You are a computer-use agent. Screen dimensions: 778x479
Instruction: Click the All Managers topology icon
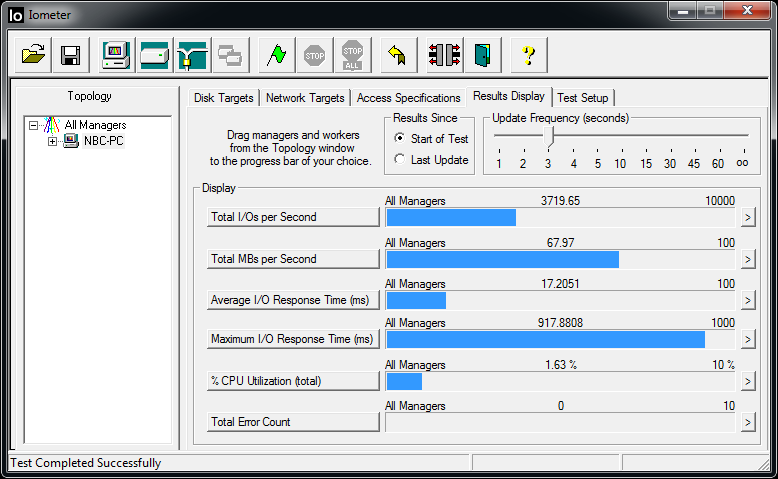[x=52, y=125]
